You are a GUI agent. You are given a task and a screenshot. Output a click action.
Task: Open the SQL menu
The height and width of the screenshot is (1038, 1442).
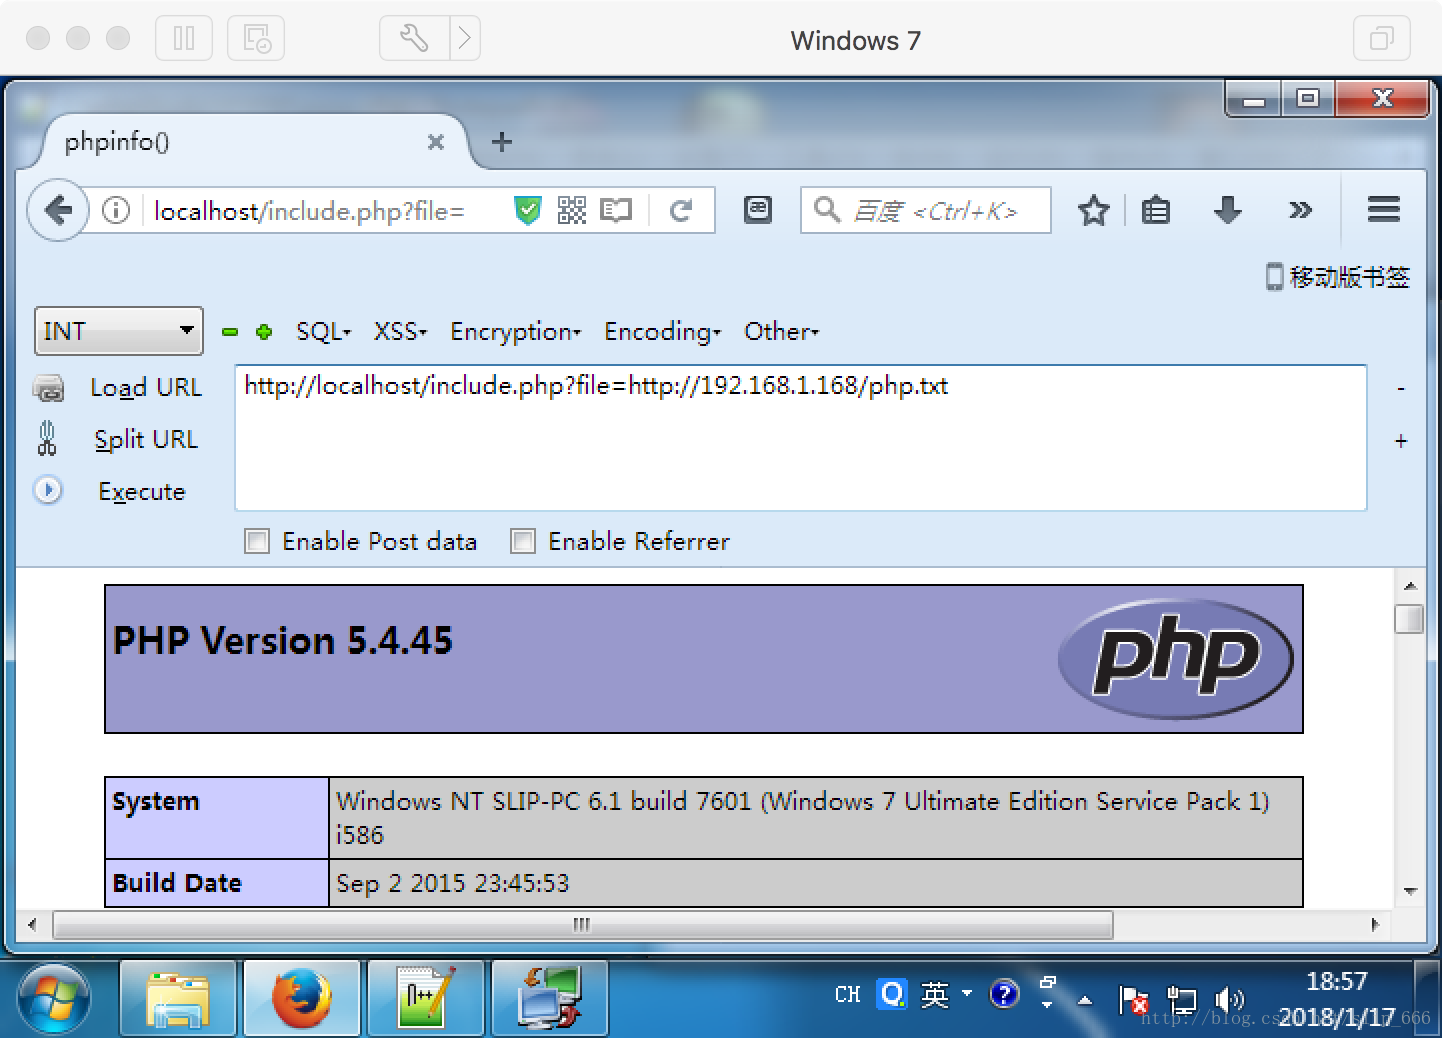pyautogui.click(x=323, y=332)
